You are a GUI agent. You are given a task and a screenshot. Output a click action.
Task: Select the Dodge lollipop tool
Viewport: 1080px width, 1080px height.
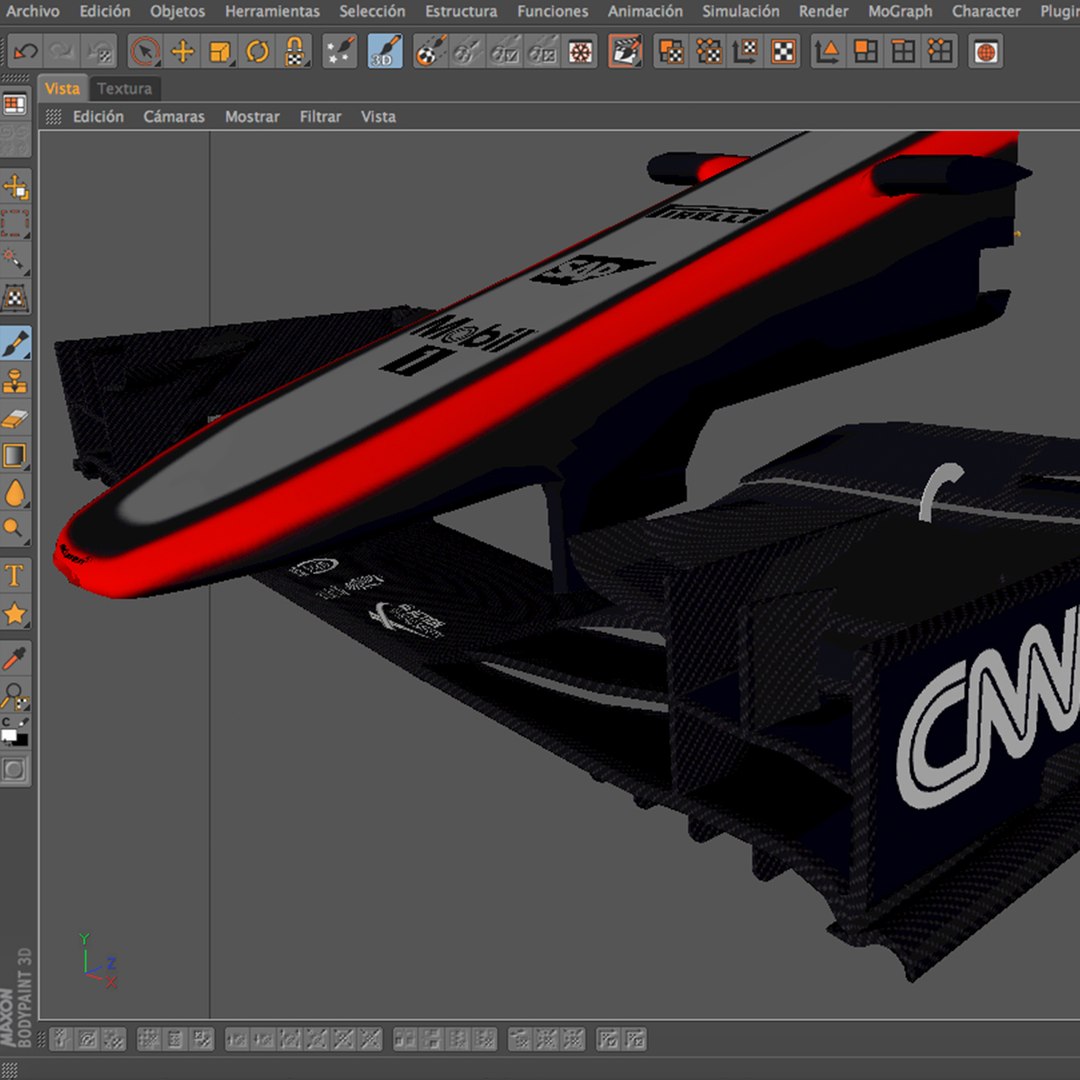point(15,529)
